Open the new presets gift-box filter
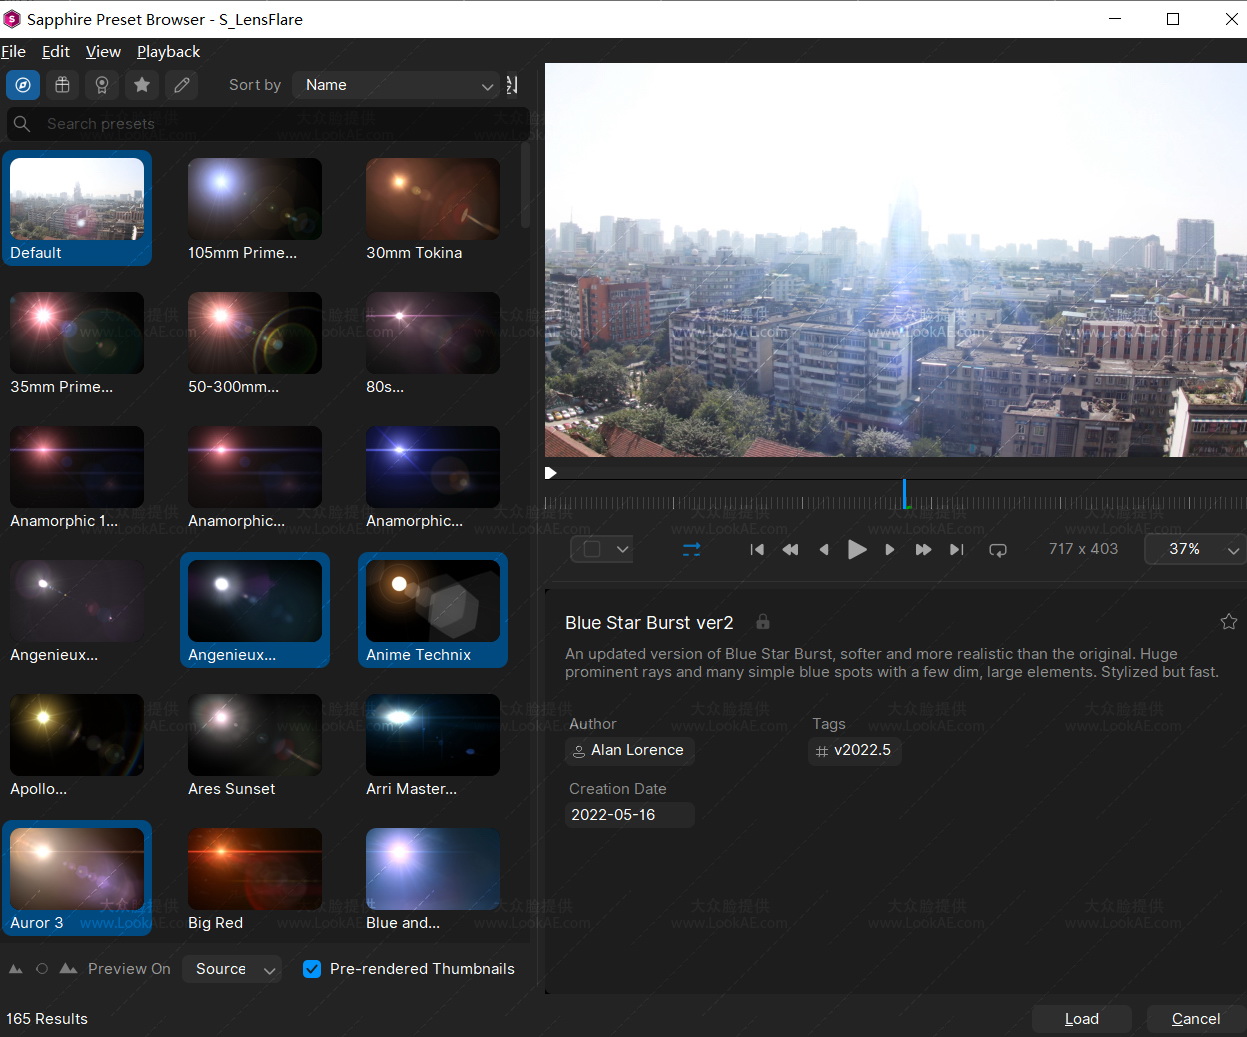1247x1037 pixels. click(62, 85)
